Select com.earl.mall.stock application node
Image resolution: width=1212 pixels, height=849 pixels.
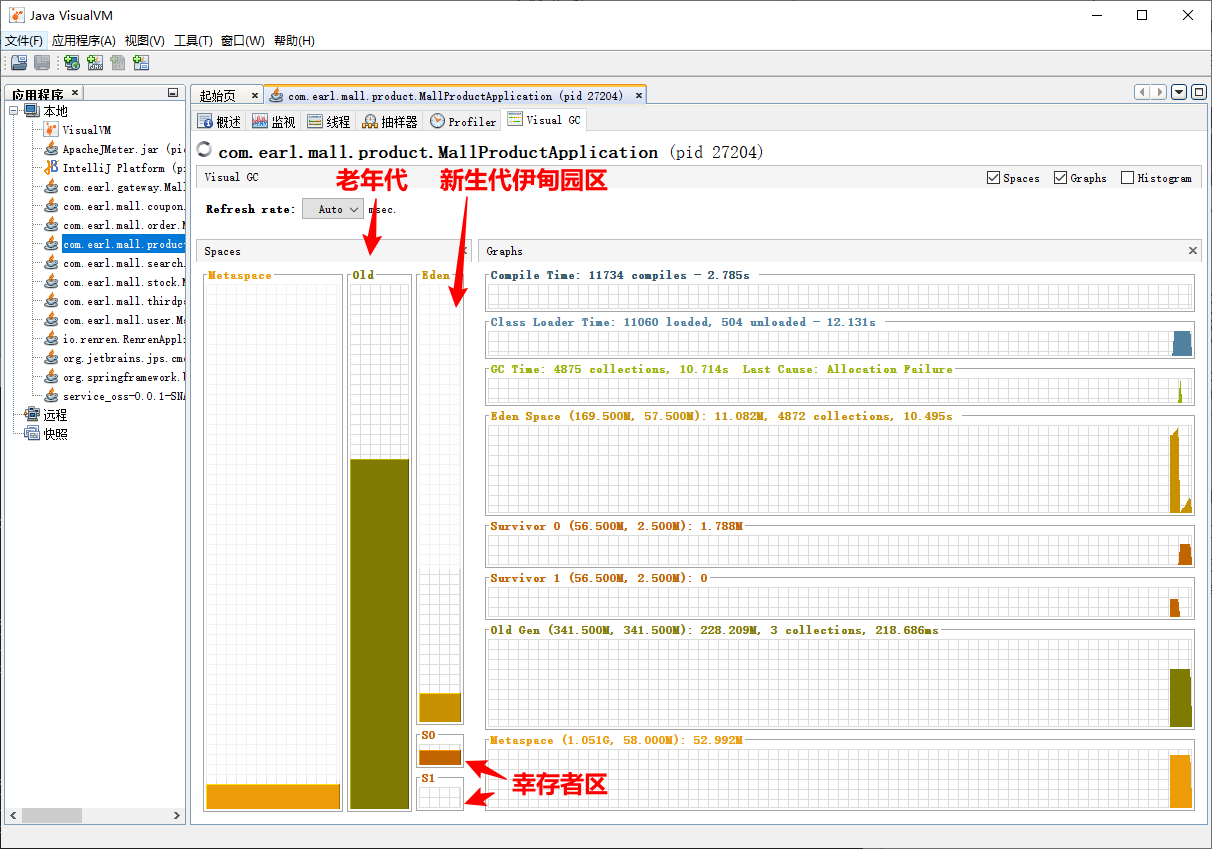(114, 282)
